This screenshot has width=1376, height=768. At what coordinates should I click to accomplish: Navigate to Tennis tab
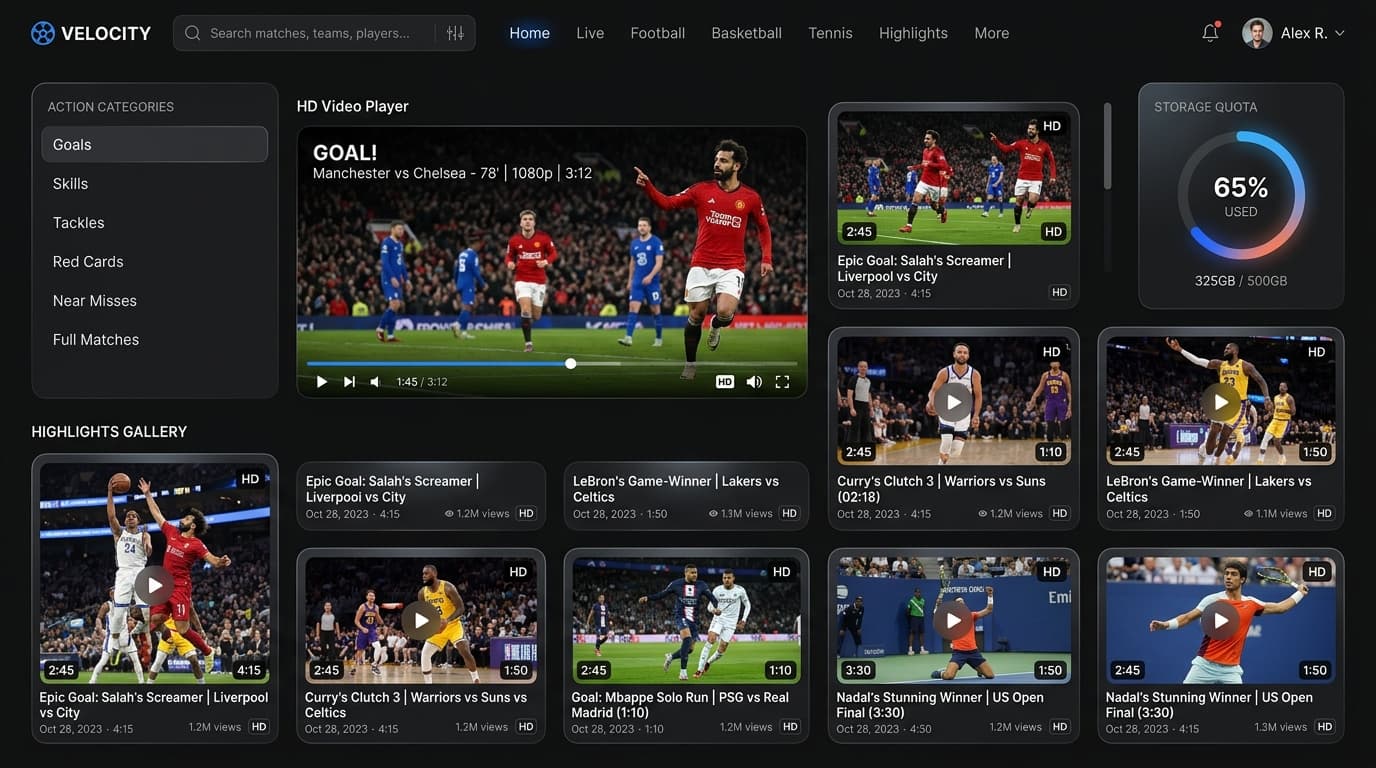point(830,33)
